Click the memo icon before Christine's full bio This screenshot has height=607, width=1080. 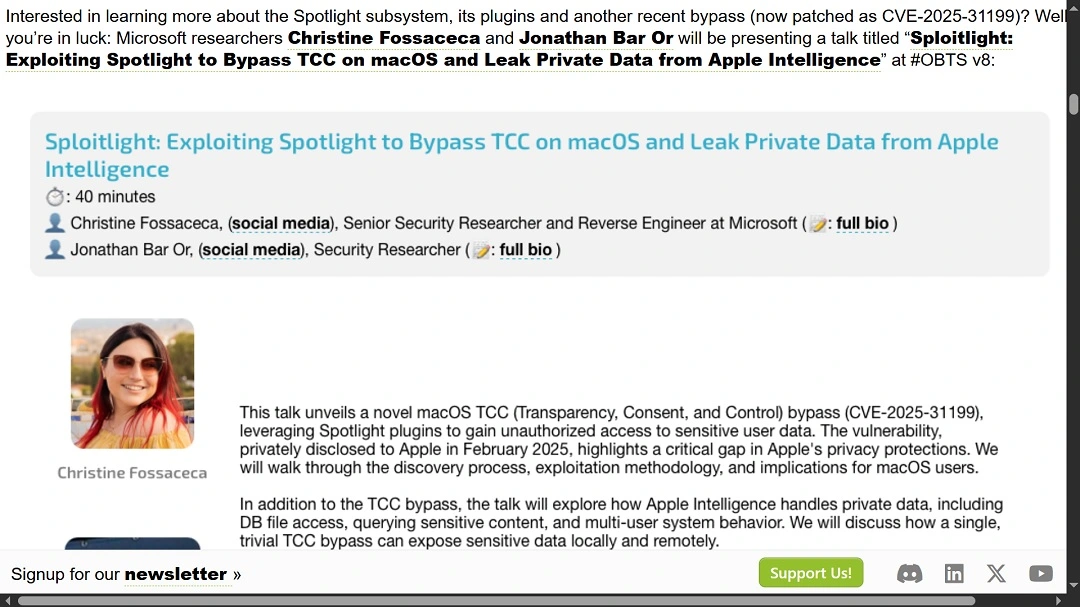coord(818,223)
